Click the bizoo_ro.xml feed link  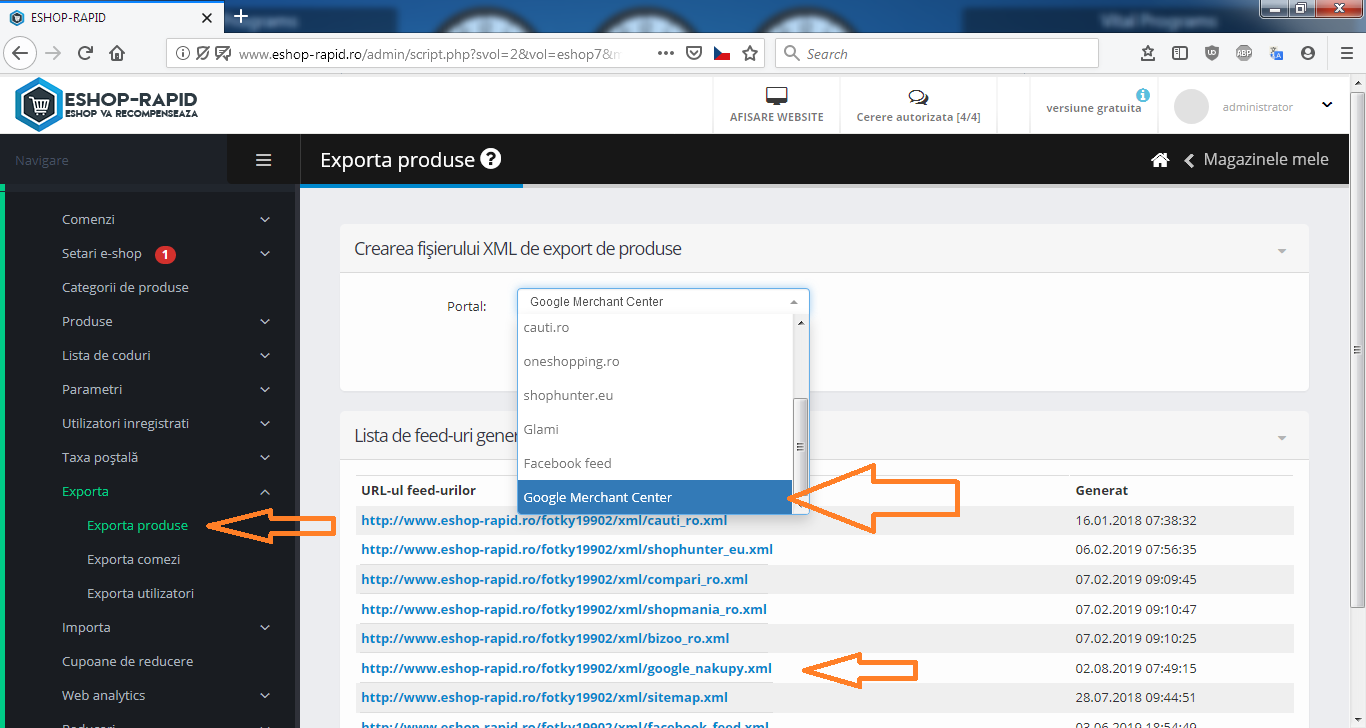545,638
